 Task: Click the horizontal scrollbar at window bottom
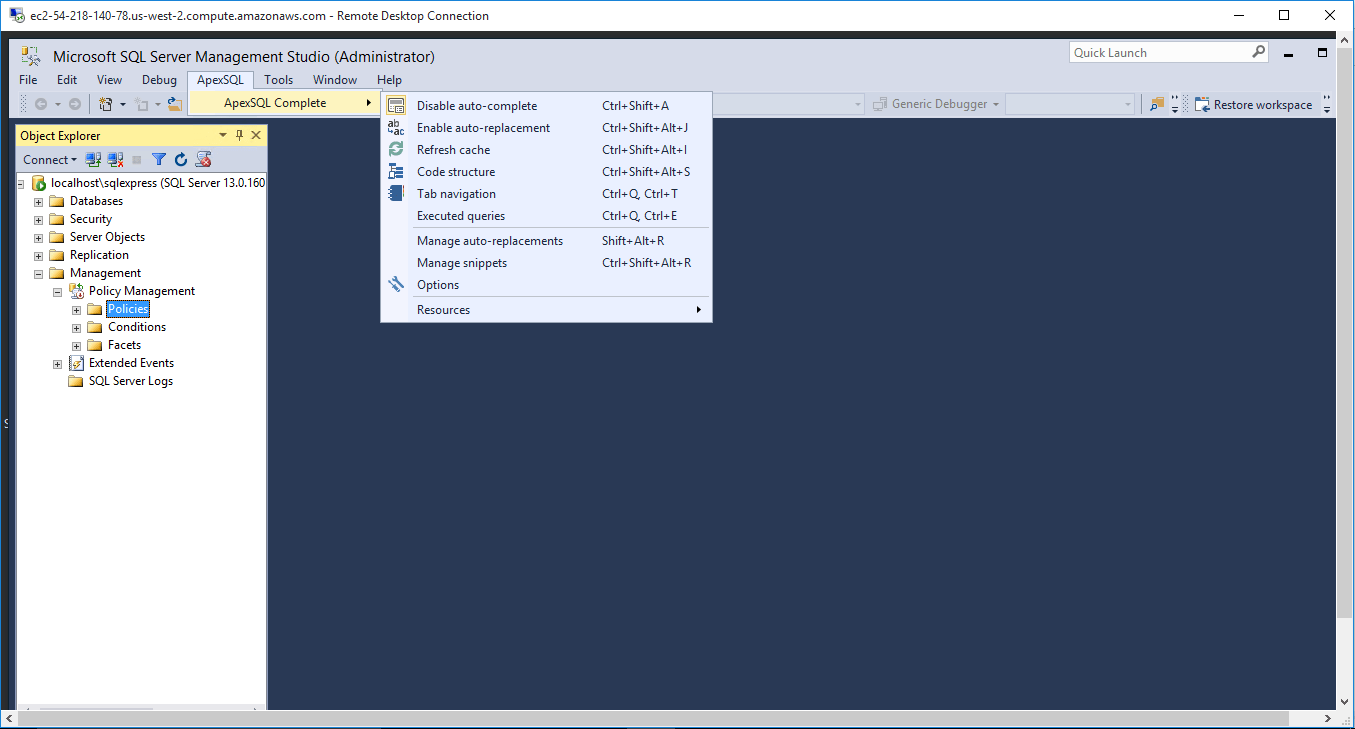tap(670, 718)
